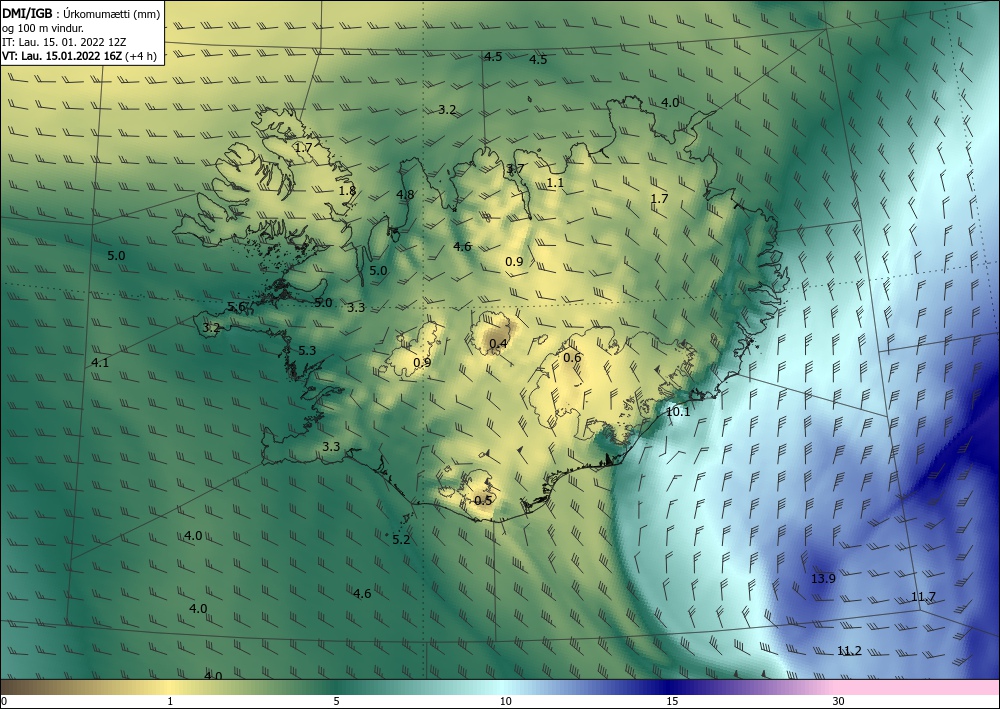Click the 13.9 precipitable water value
The height and width of the screenshot is (709, 1000).
point(823,579)
